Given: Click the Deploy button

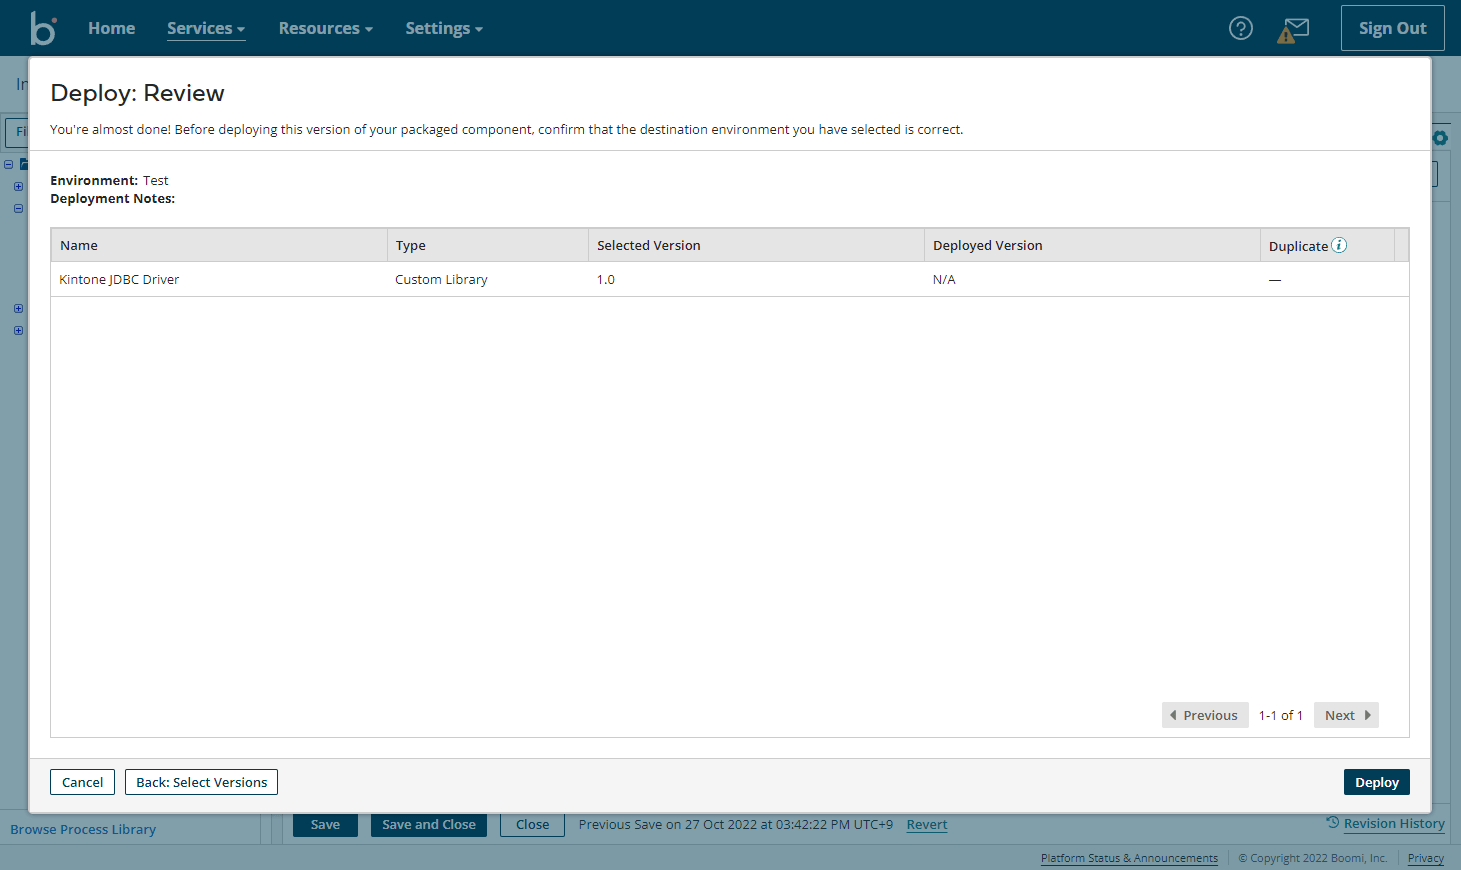Looking at the screenshot, I should pos(1376,782).
